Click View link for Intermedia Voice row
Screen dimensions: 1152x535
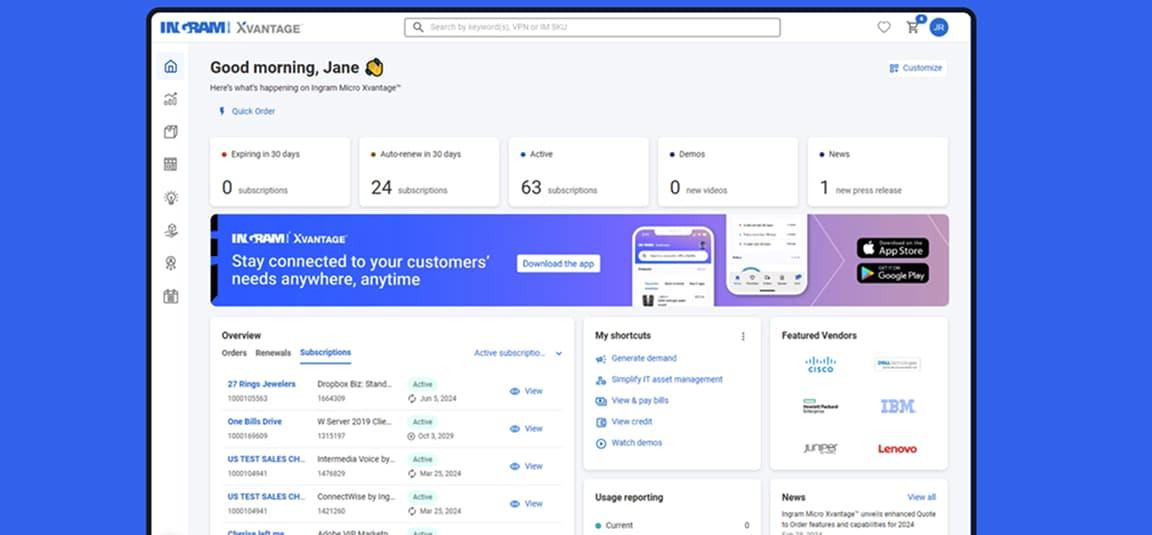533,467
